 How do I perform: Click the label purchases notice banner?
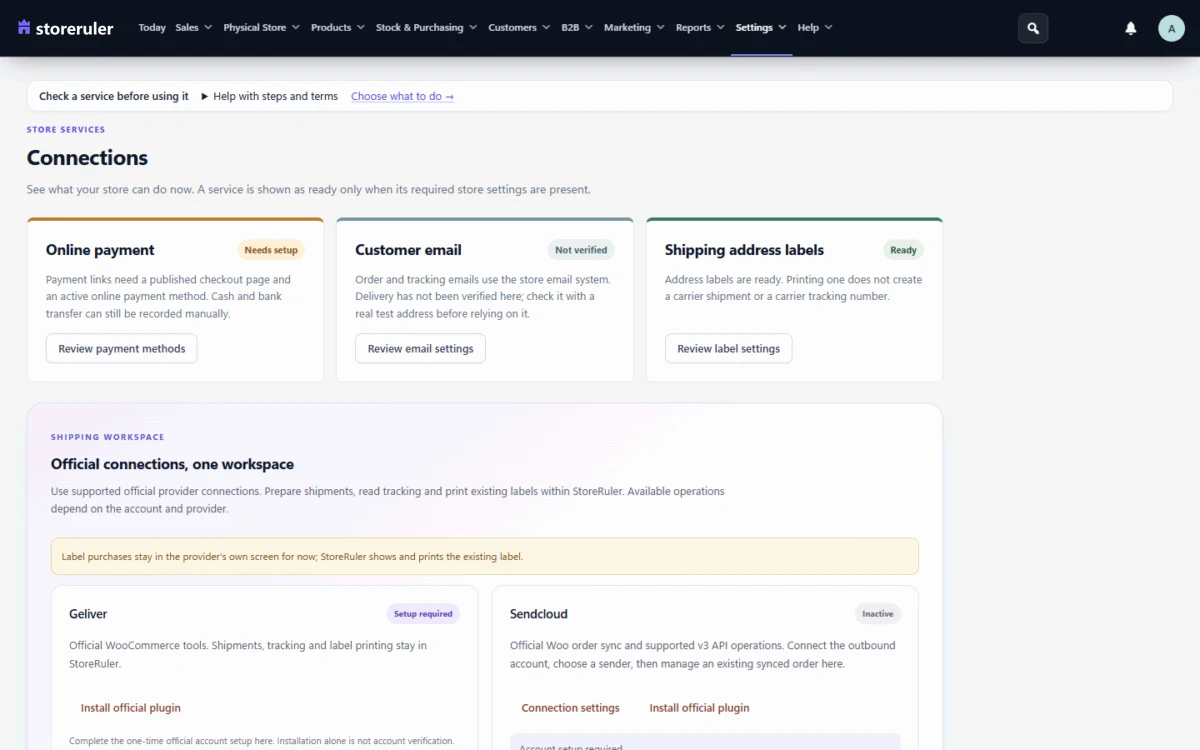tap(485, 556)
